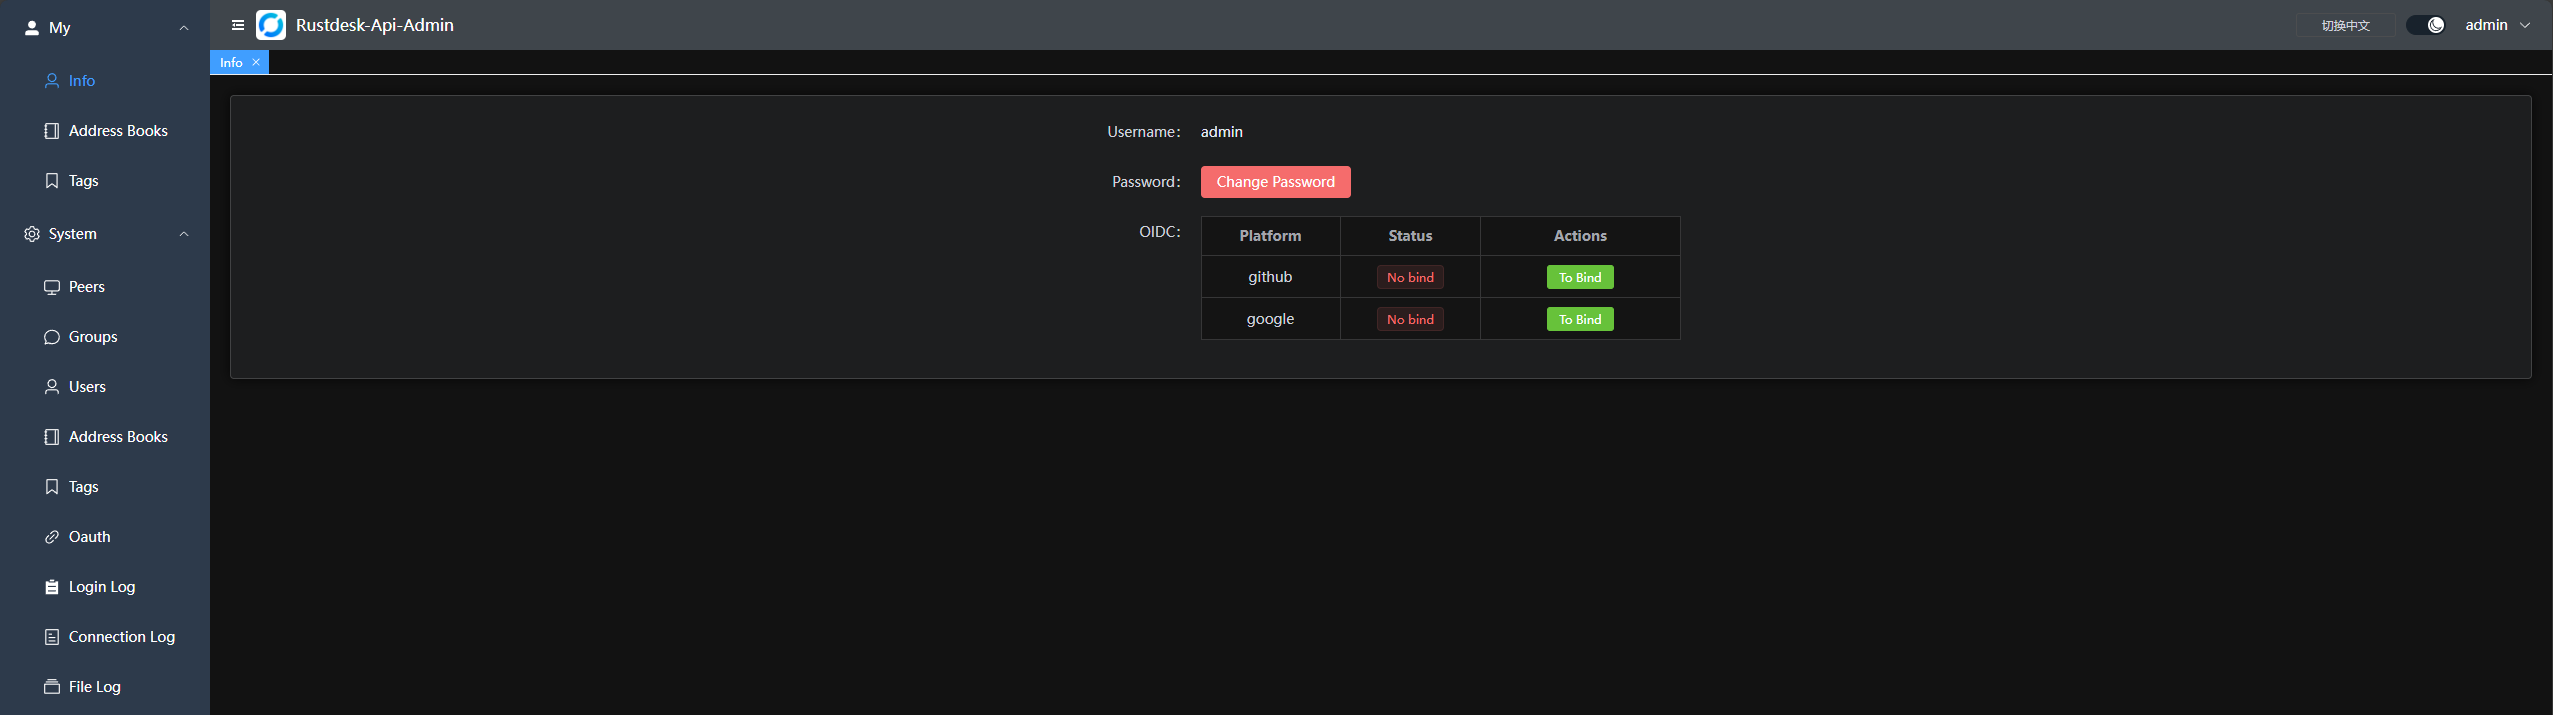This screenshot has width=2553, height=715.
Task: Click the Change Password button
Action: 1275,182
